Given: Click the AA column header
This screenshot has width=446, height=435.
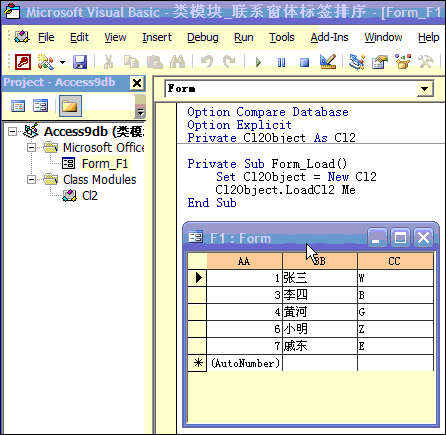Looking at the screenshot, I should coord(244,261).
